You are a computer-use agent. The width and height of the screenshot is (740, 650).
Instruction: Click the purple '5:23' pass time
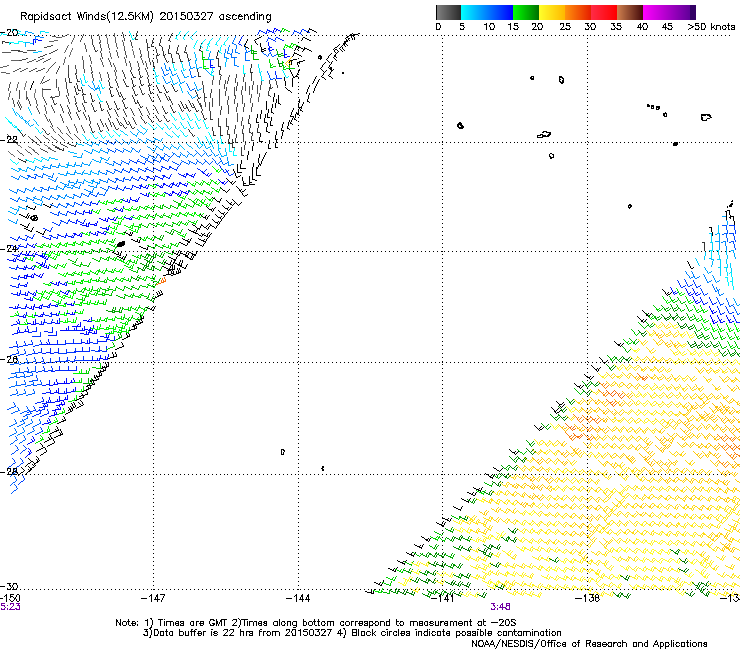(10, 607)
